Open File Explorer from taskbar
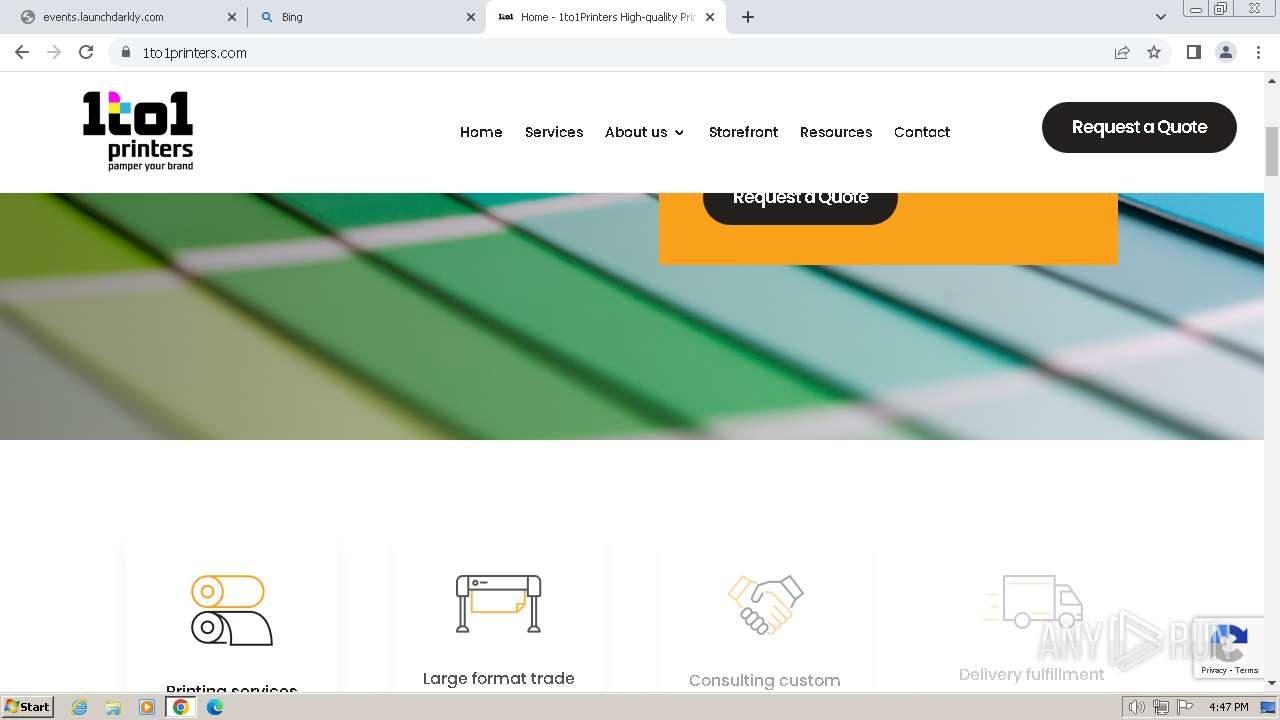The width and height of the screenshot is (1280, 720). pos(113,707)
